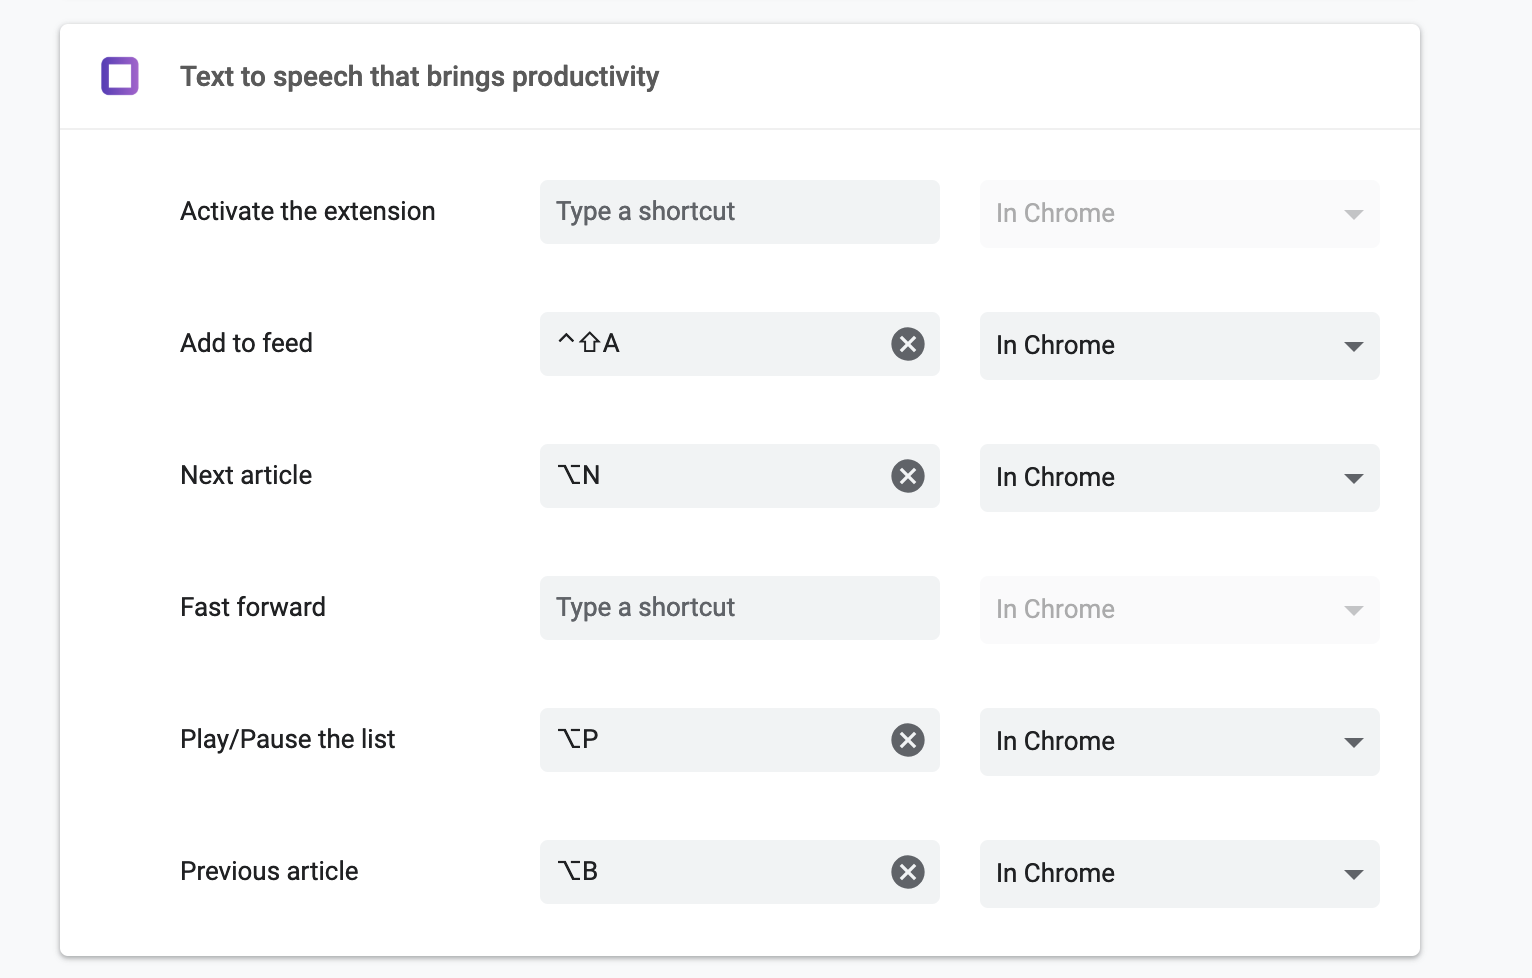Click the extension title text
Screen dimensions: 1532x978
point(419,77)
